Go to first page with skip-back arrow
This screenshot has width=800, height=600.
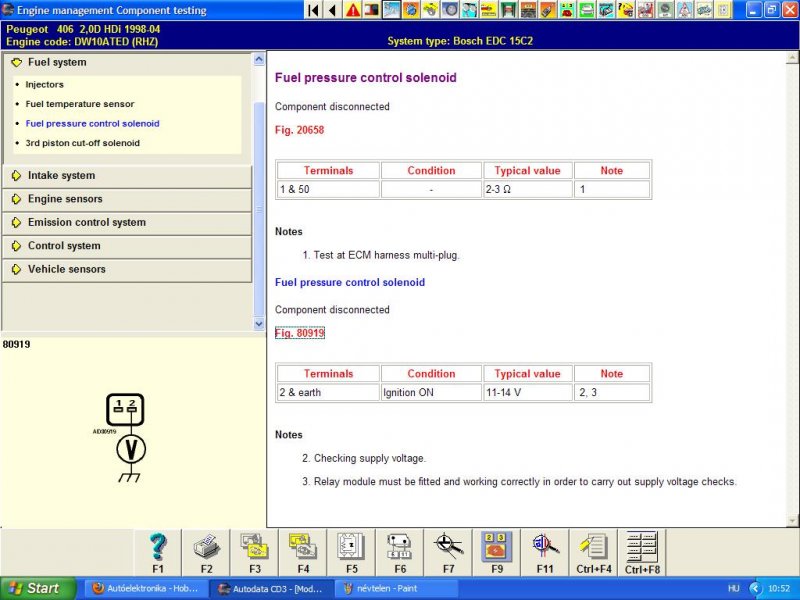tap(314, 10)
